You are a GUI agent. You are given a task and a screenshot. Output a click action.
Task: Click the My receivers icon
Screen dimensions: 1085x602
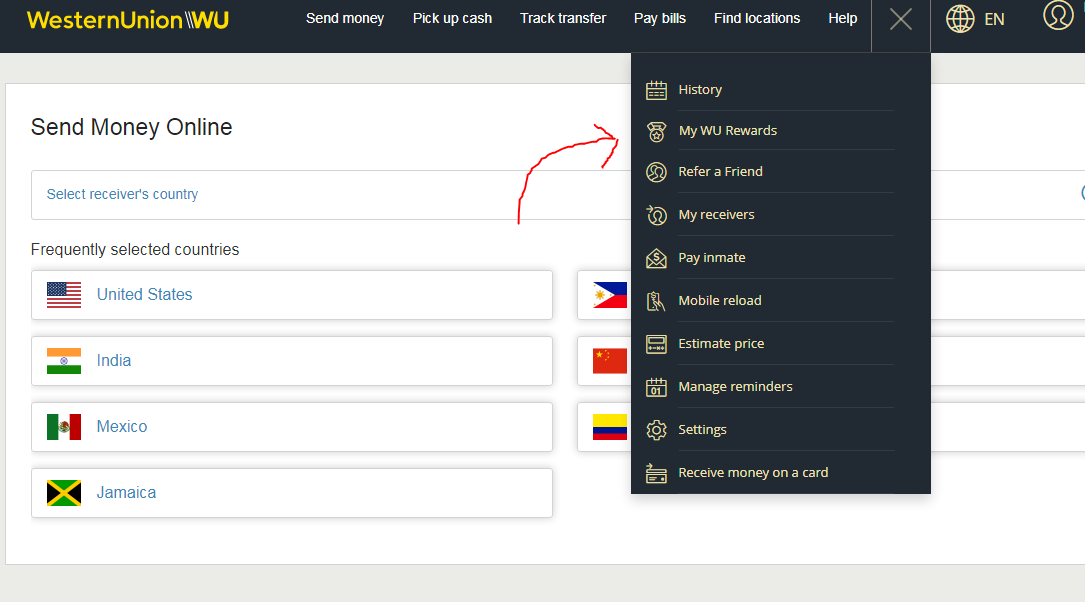tap(656, 215)
